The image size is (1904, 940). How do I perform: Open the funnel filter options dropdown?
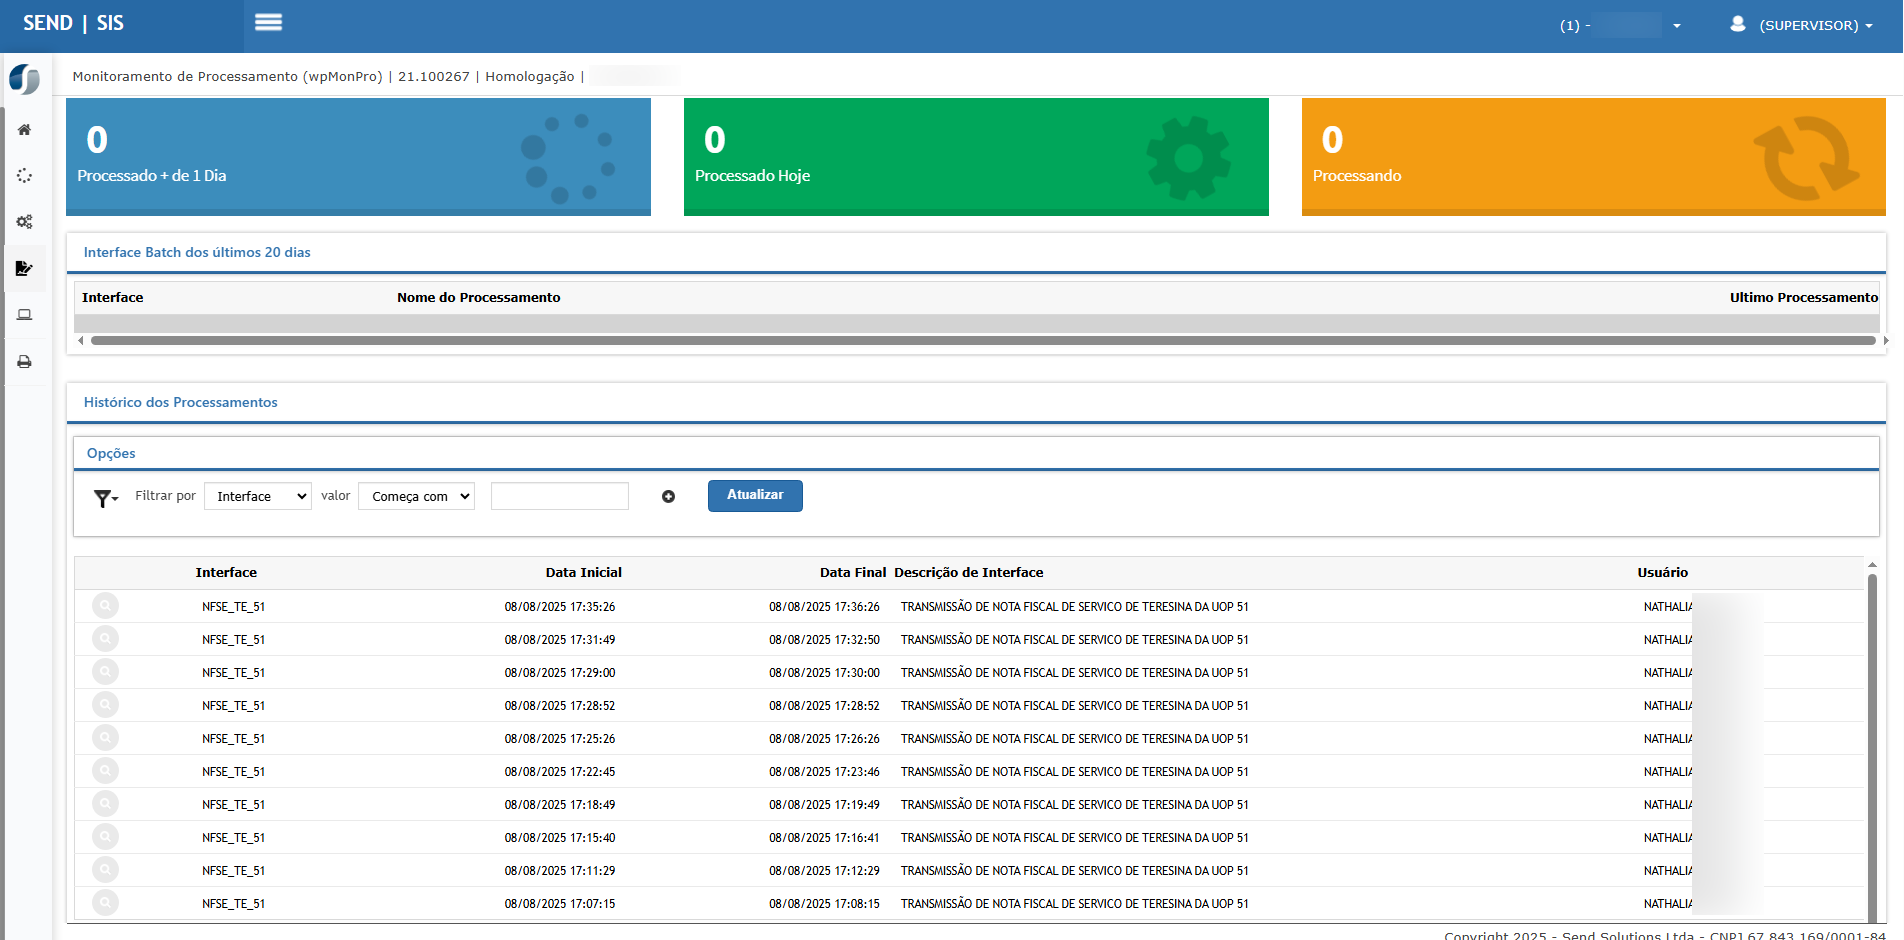pyautogui.click(x=105, y=498)
